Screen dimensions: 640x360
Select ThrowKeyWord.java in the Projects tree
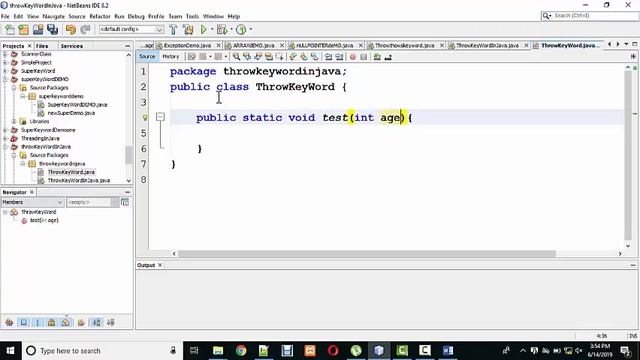(x=71, y=172)
